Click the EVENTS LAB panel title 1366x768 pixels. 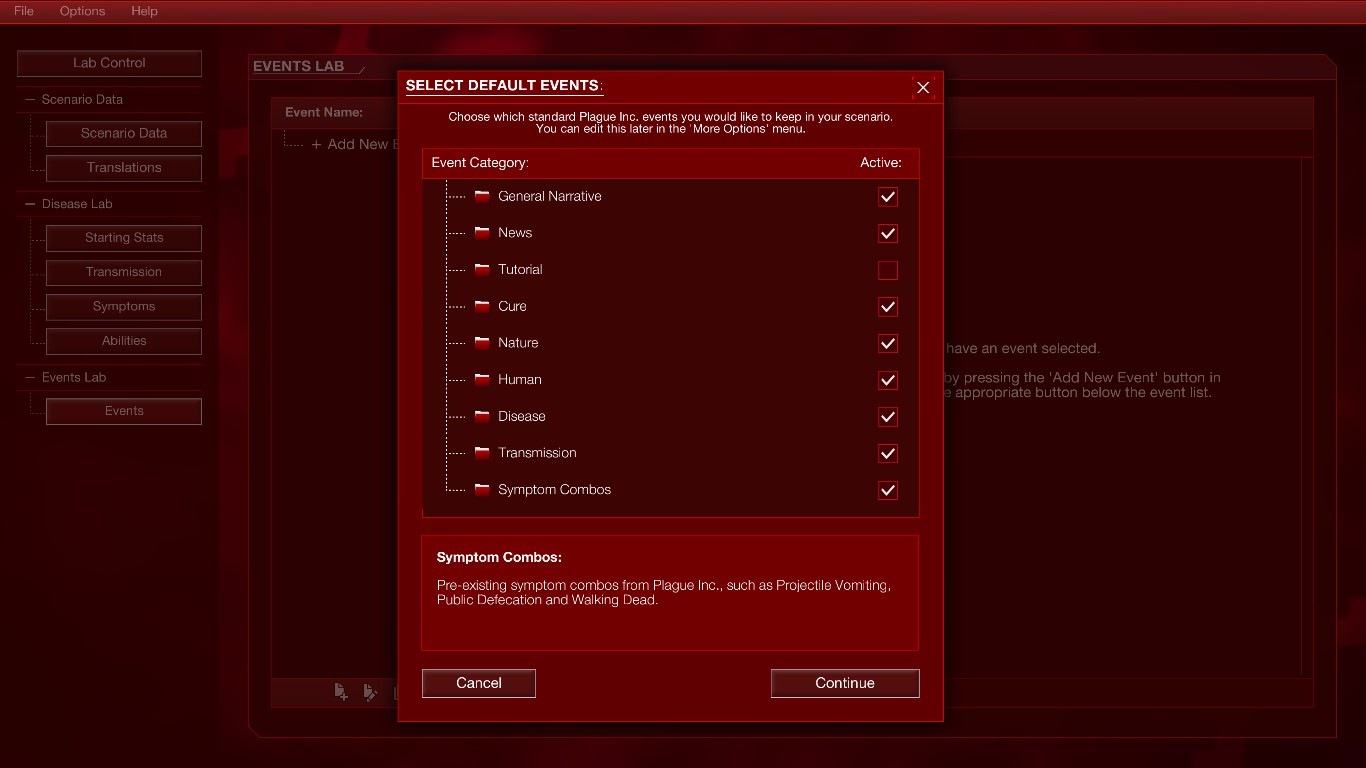pos(298,66)
